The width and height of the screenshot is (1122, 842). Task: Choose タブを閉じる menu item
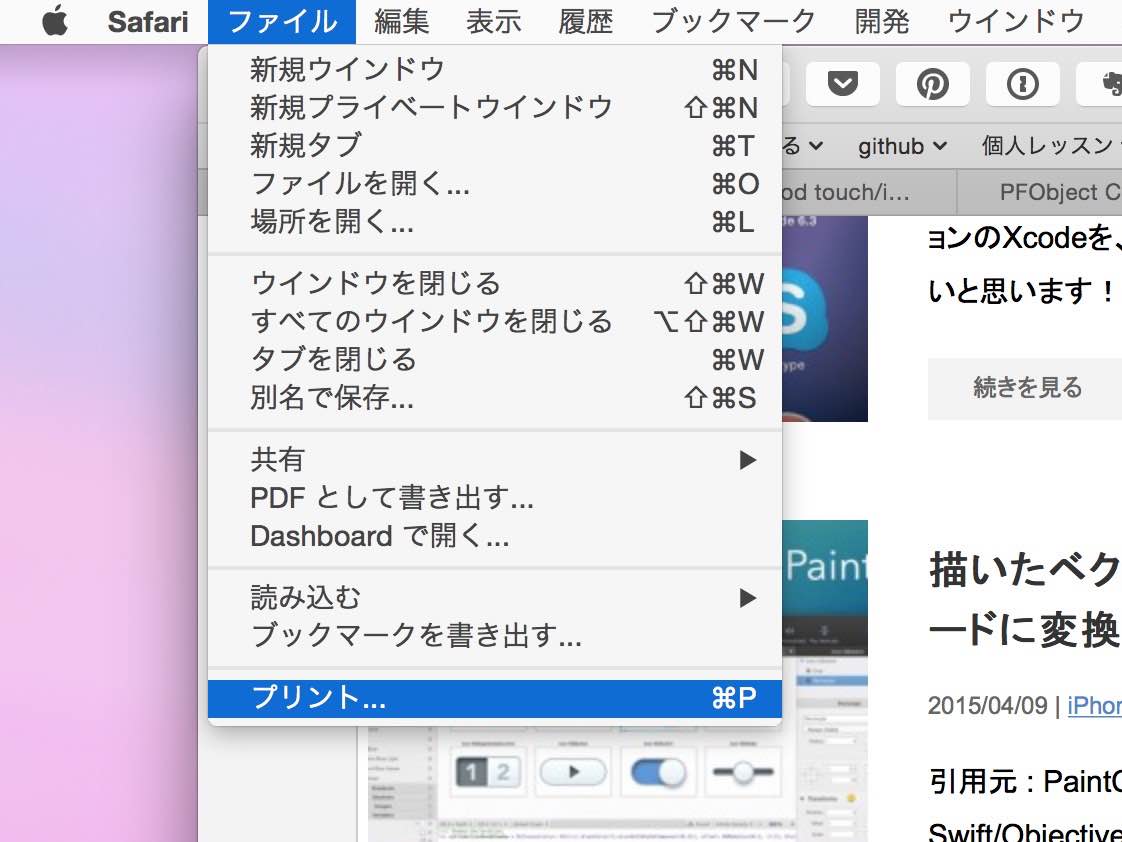pyautogui.click(x=494, y=359)
